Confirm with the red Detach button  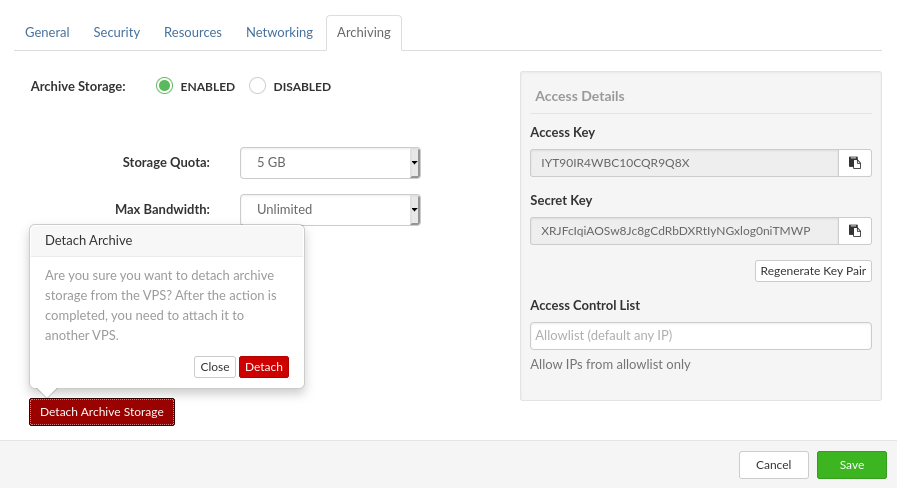point(264,367)
